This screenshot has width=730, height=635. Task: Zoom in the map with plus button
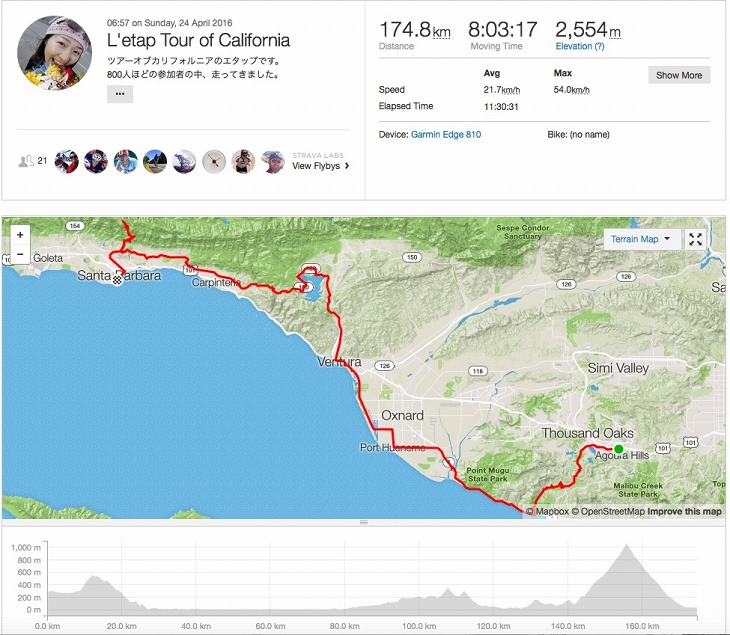point(20,235)
